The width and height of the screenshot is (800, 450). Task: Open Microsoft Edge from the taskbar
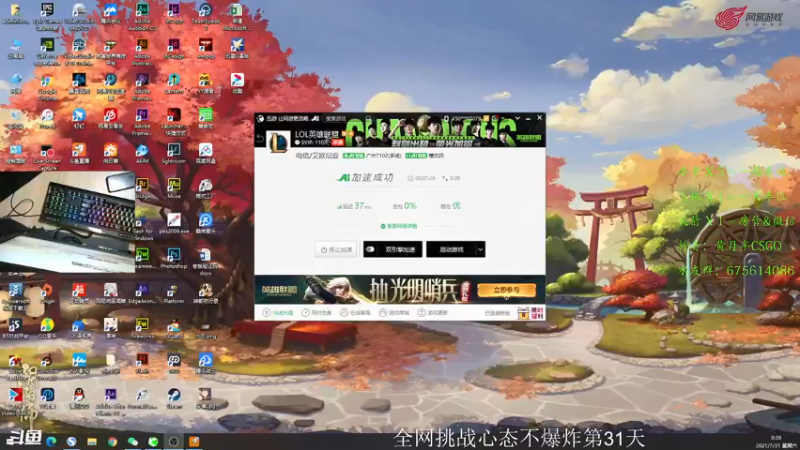click(x=51, y=441)
